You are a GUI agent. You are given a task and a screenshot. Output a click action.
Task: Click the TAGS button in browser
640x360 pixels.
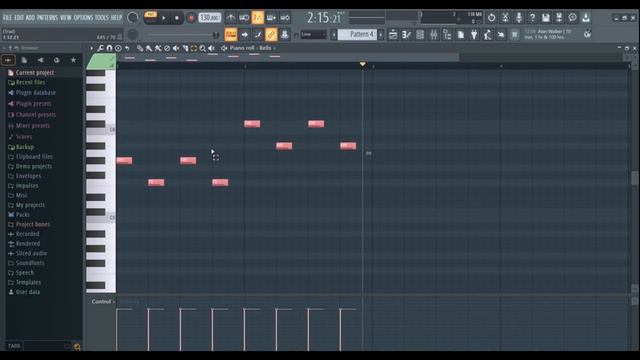(x=14, y=346)
